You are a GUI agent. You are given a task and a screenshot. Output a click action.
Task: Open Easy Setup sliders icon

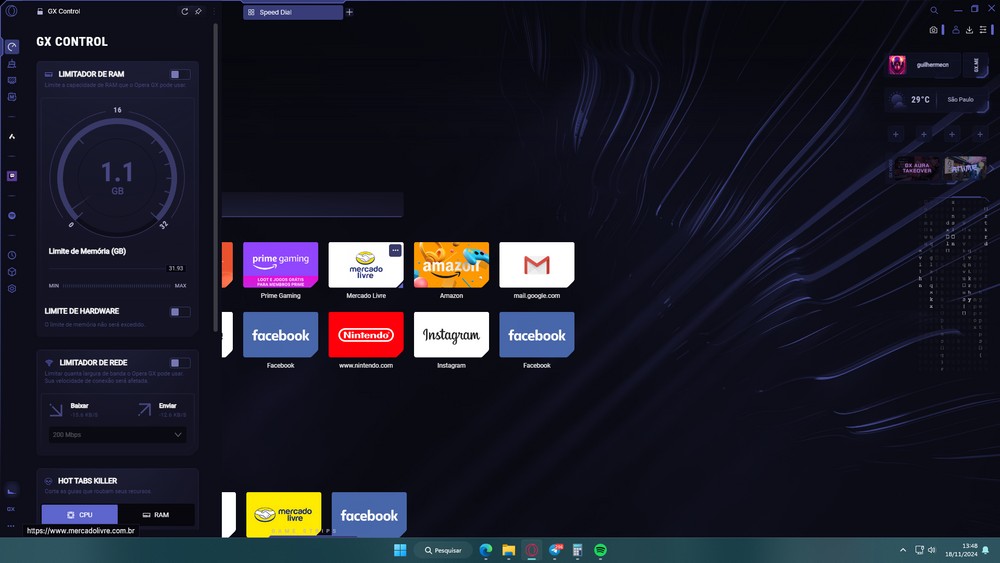[x=984, y=30]
